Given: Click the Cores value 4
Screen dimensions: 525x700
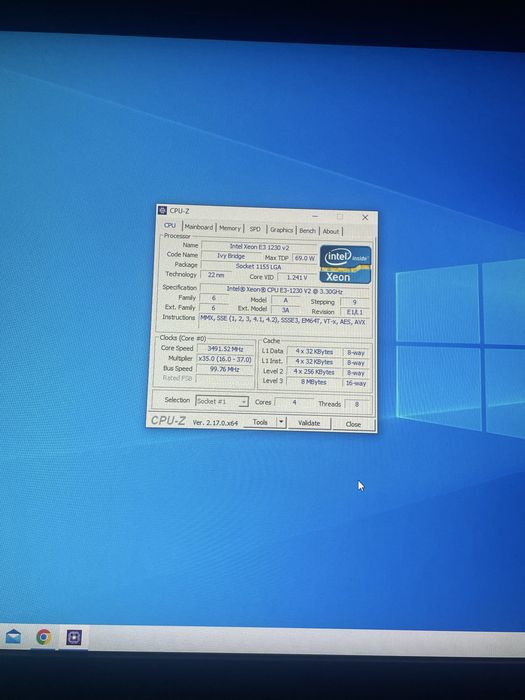Looking at the screenshot, I should pyautogui.click(x=294, y=403).
